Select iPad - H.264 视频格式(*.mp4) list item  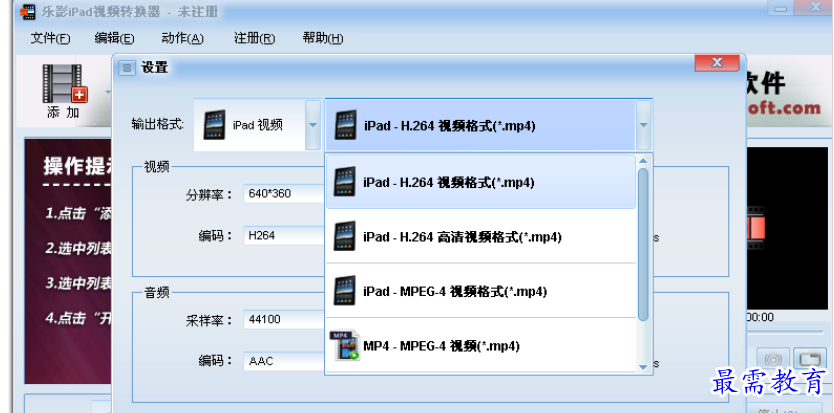481,182
